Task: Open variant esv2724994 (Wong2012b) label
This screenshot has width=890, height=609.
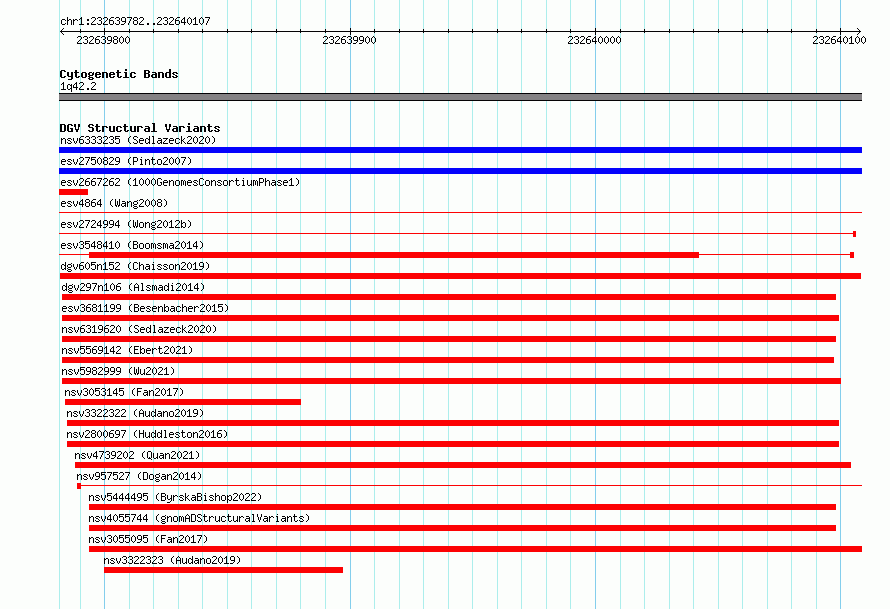Action: (126, 224)
